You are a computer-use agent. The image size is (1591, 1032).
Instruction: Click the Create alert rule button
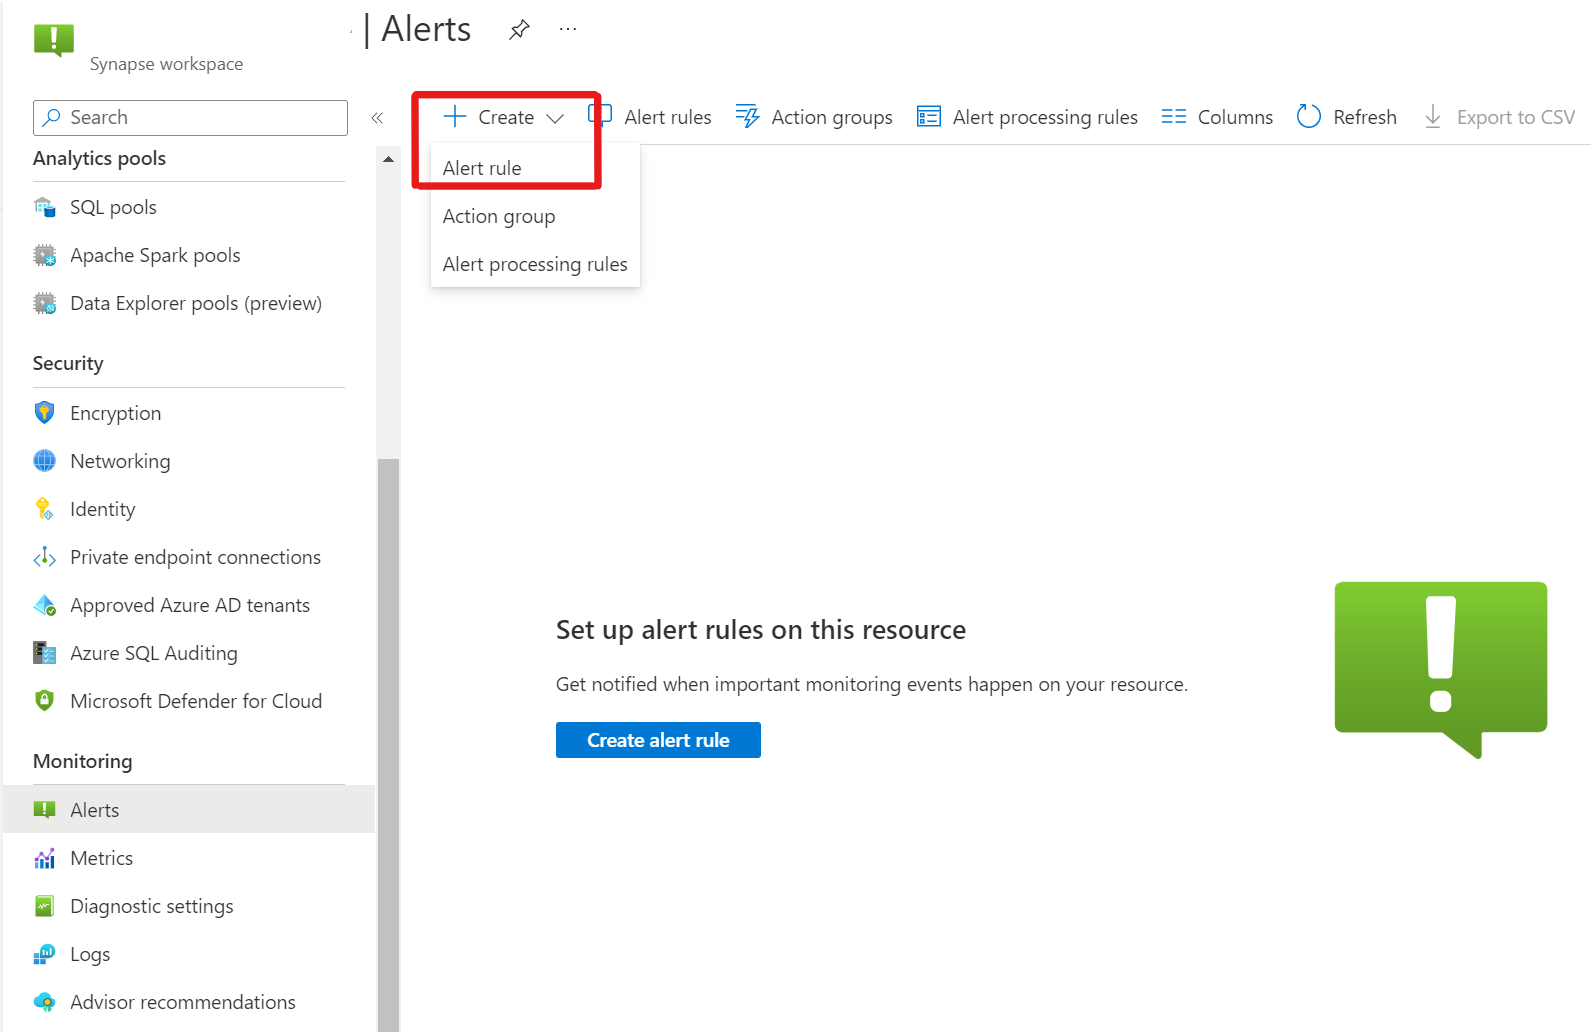(658, 740)
